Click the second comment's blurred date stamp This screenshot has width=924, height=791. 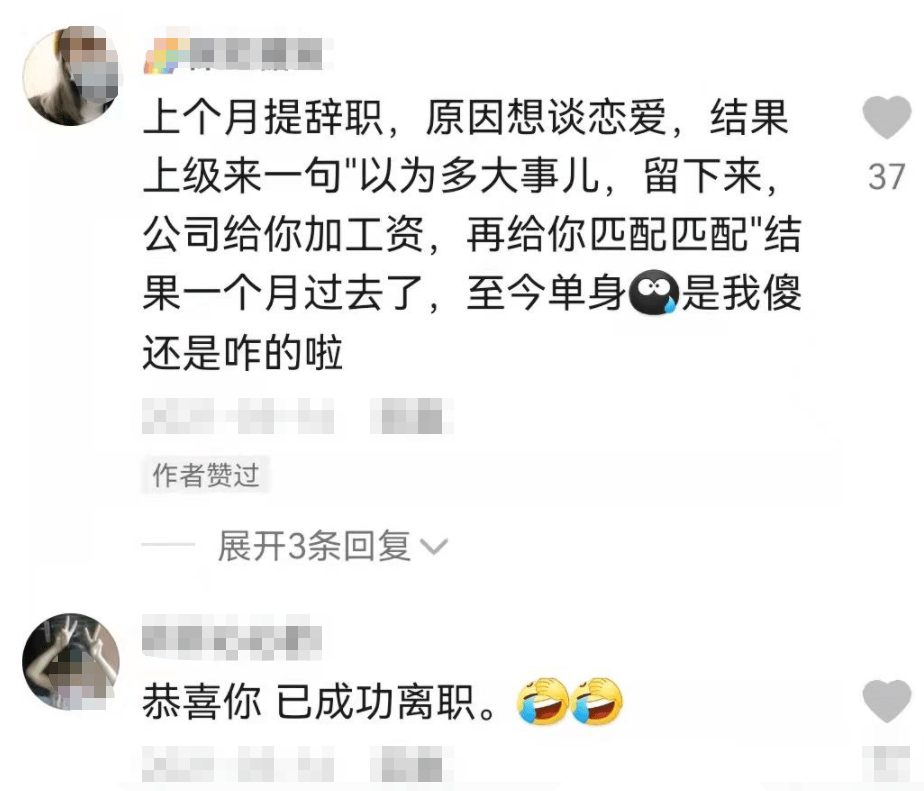tap(238, 764)
